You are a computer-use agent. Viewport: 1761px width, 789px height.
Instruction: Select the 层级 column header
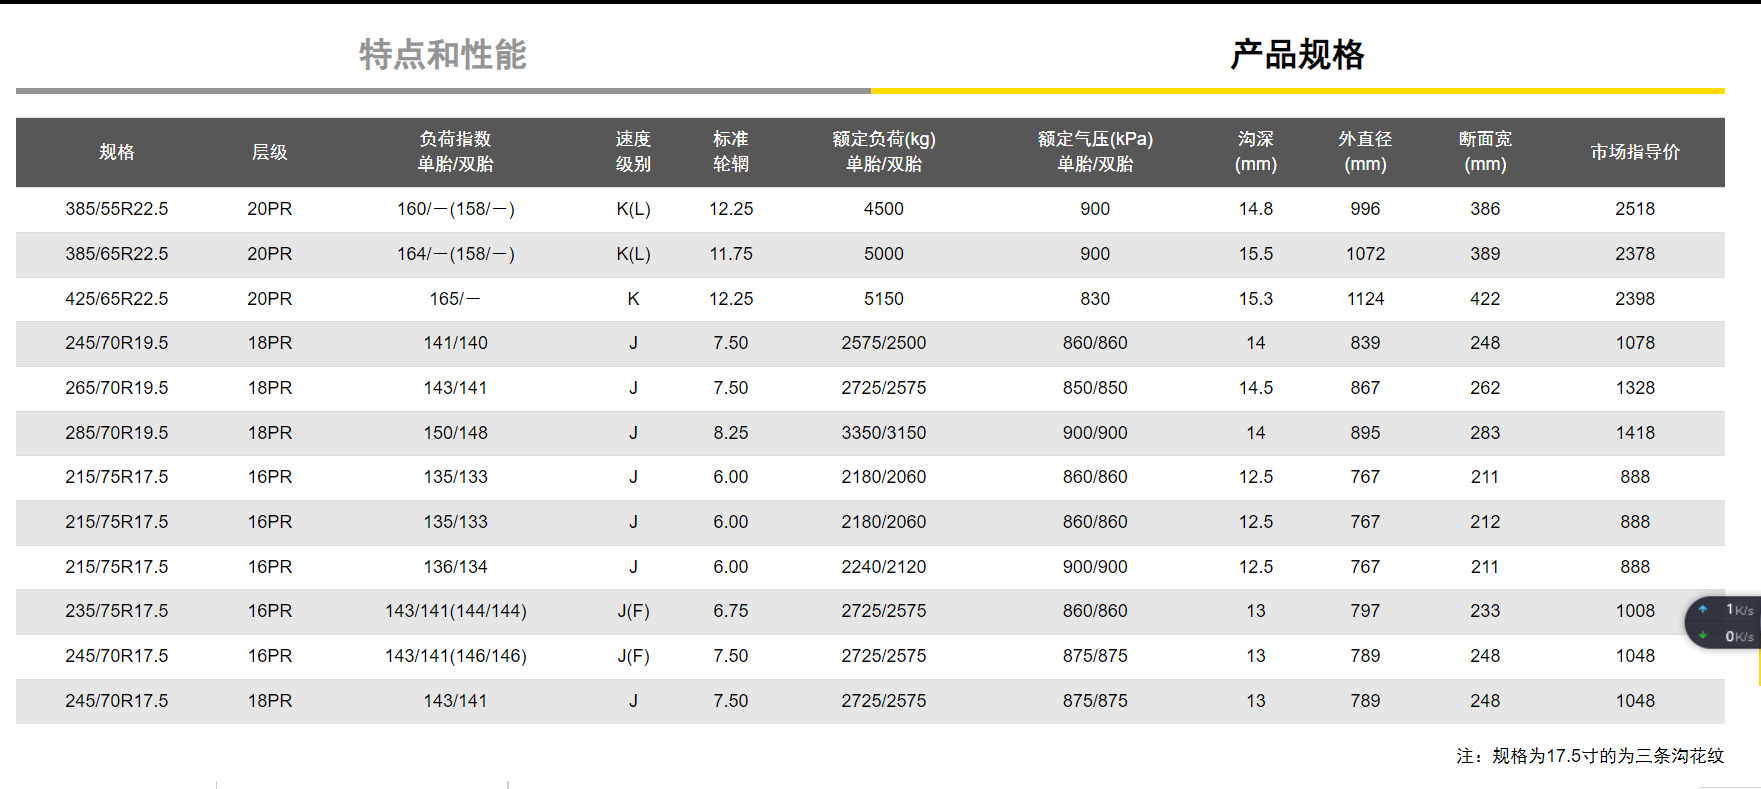[270, 152]
